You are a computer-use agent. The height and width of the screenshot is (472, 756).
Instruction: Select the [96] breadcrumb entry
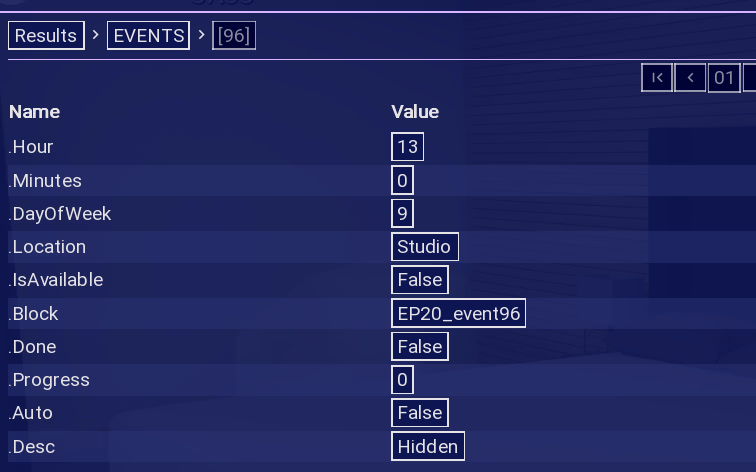233,36
